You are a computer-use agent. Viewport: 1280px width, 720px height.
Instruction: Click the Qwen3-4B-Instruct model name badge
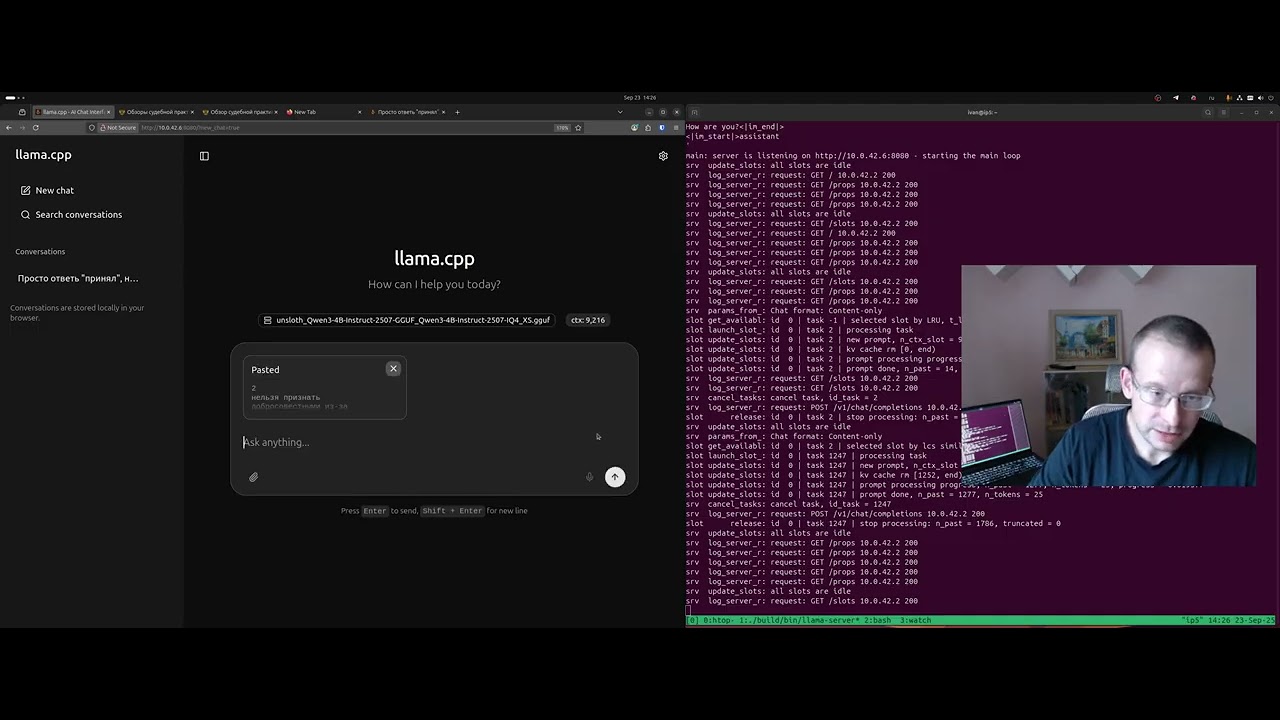(406, 320)
